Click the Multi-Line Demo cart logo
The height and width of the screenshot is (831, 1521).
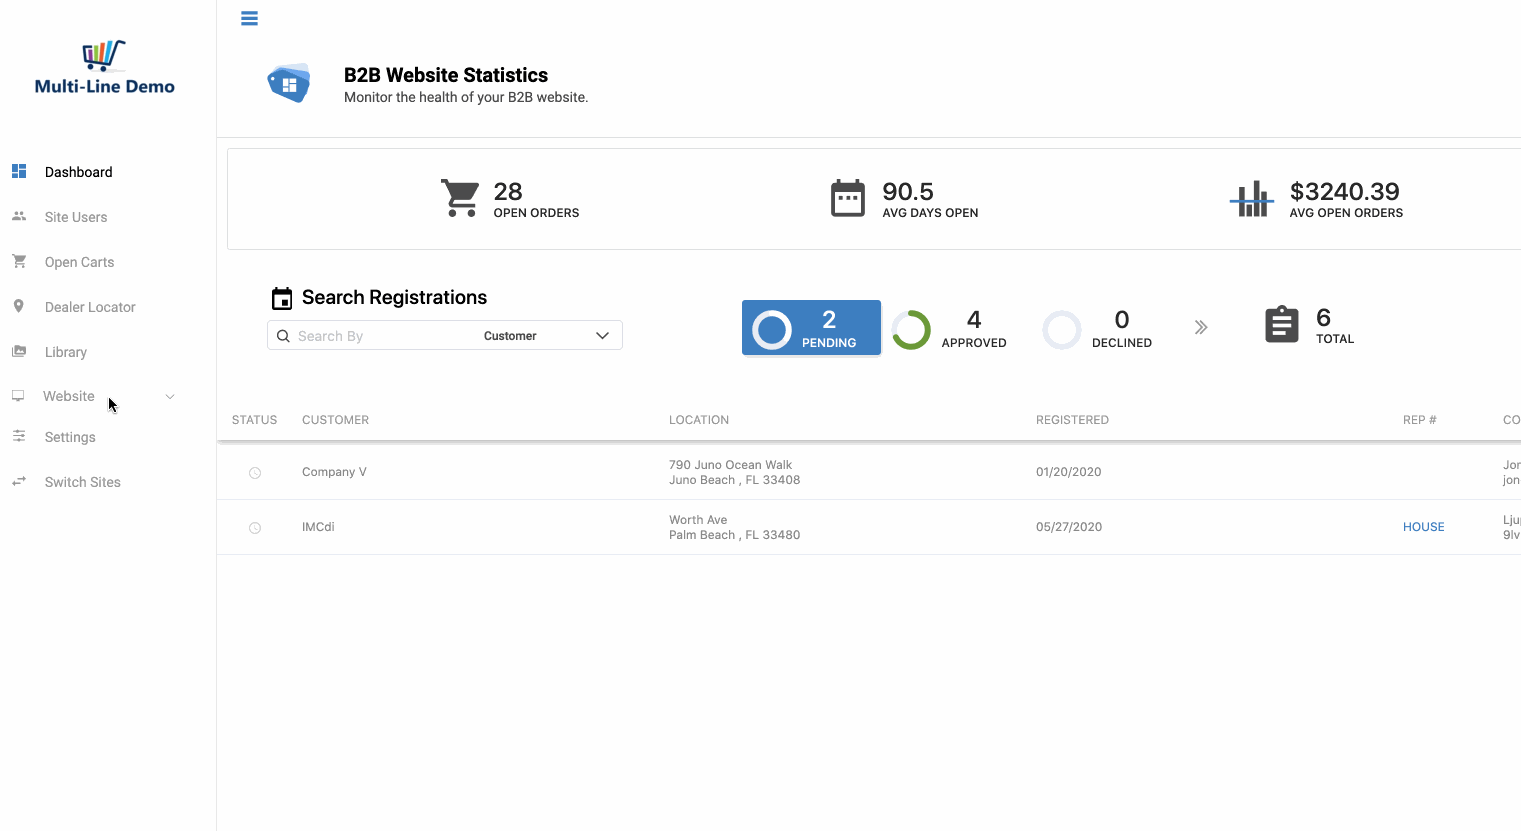click(x=104, y=68)
